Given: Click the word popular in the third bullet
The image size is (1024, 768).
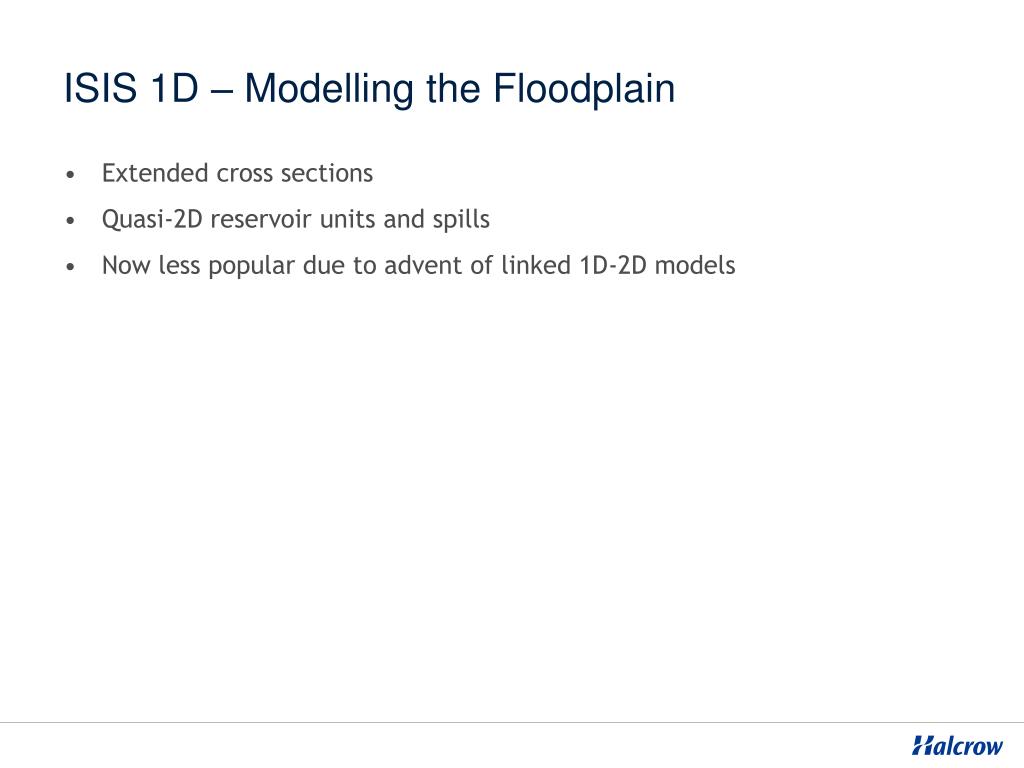Looking at the screenshot, I should click(x=251, y=266).
